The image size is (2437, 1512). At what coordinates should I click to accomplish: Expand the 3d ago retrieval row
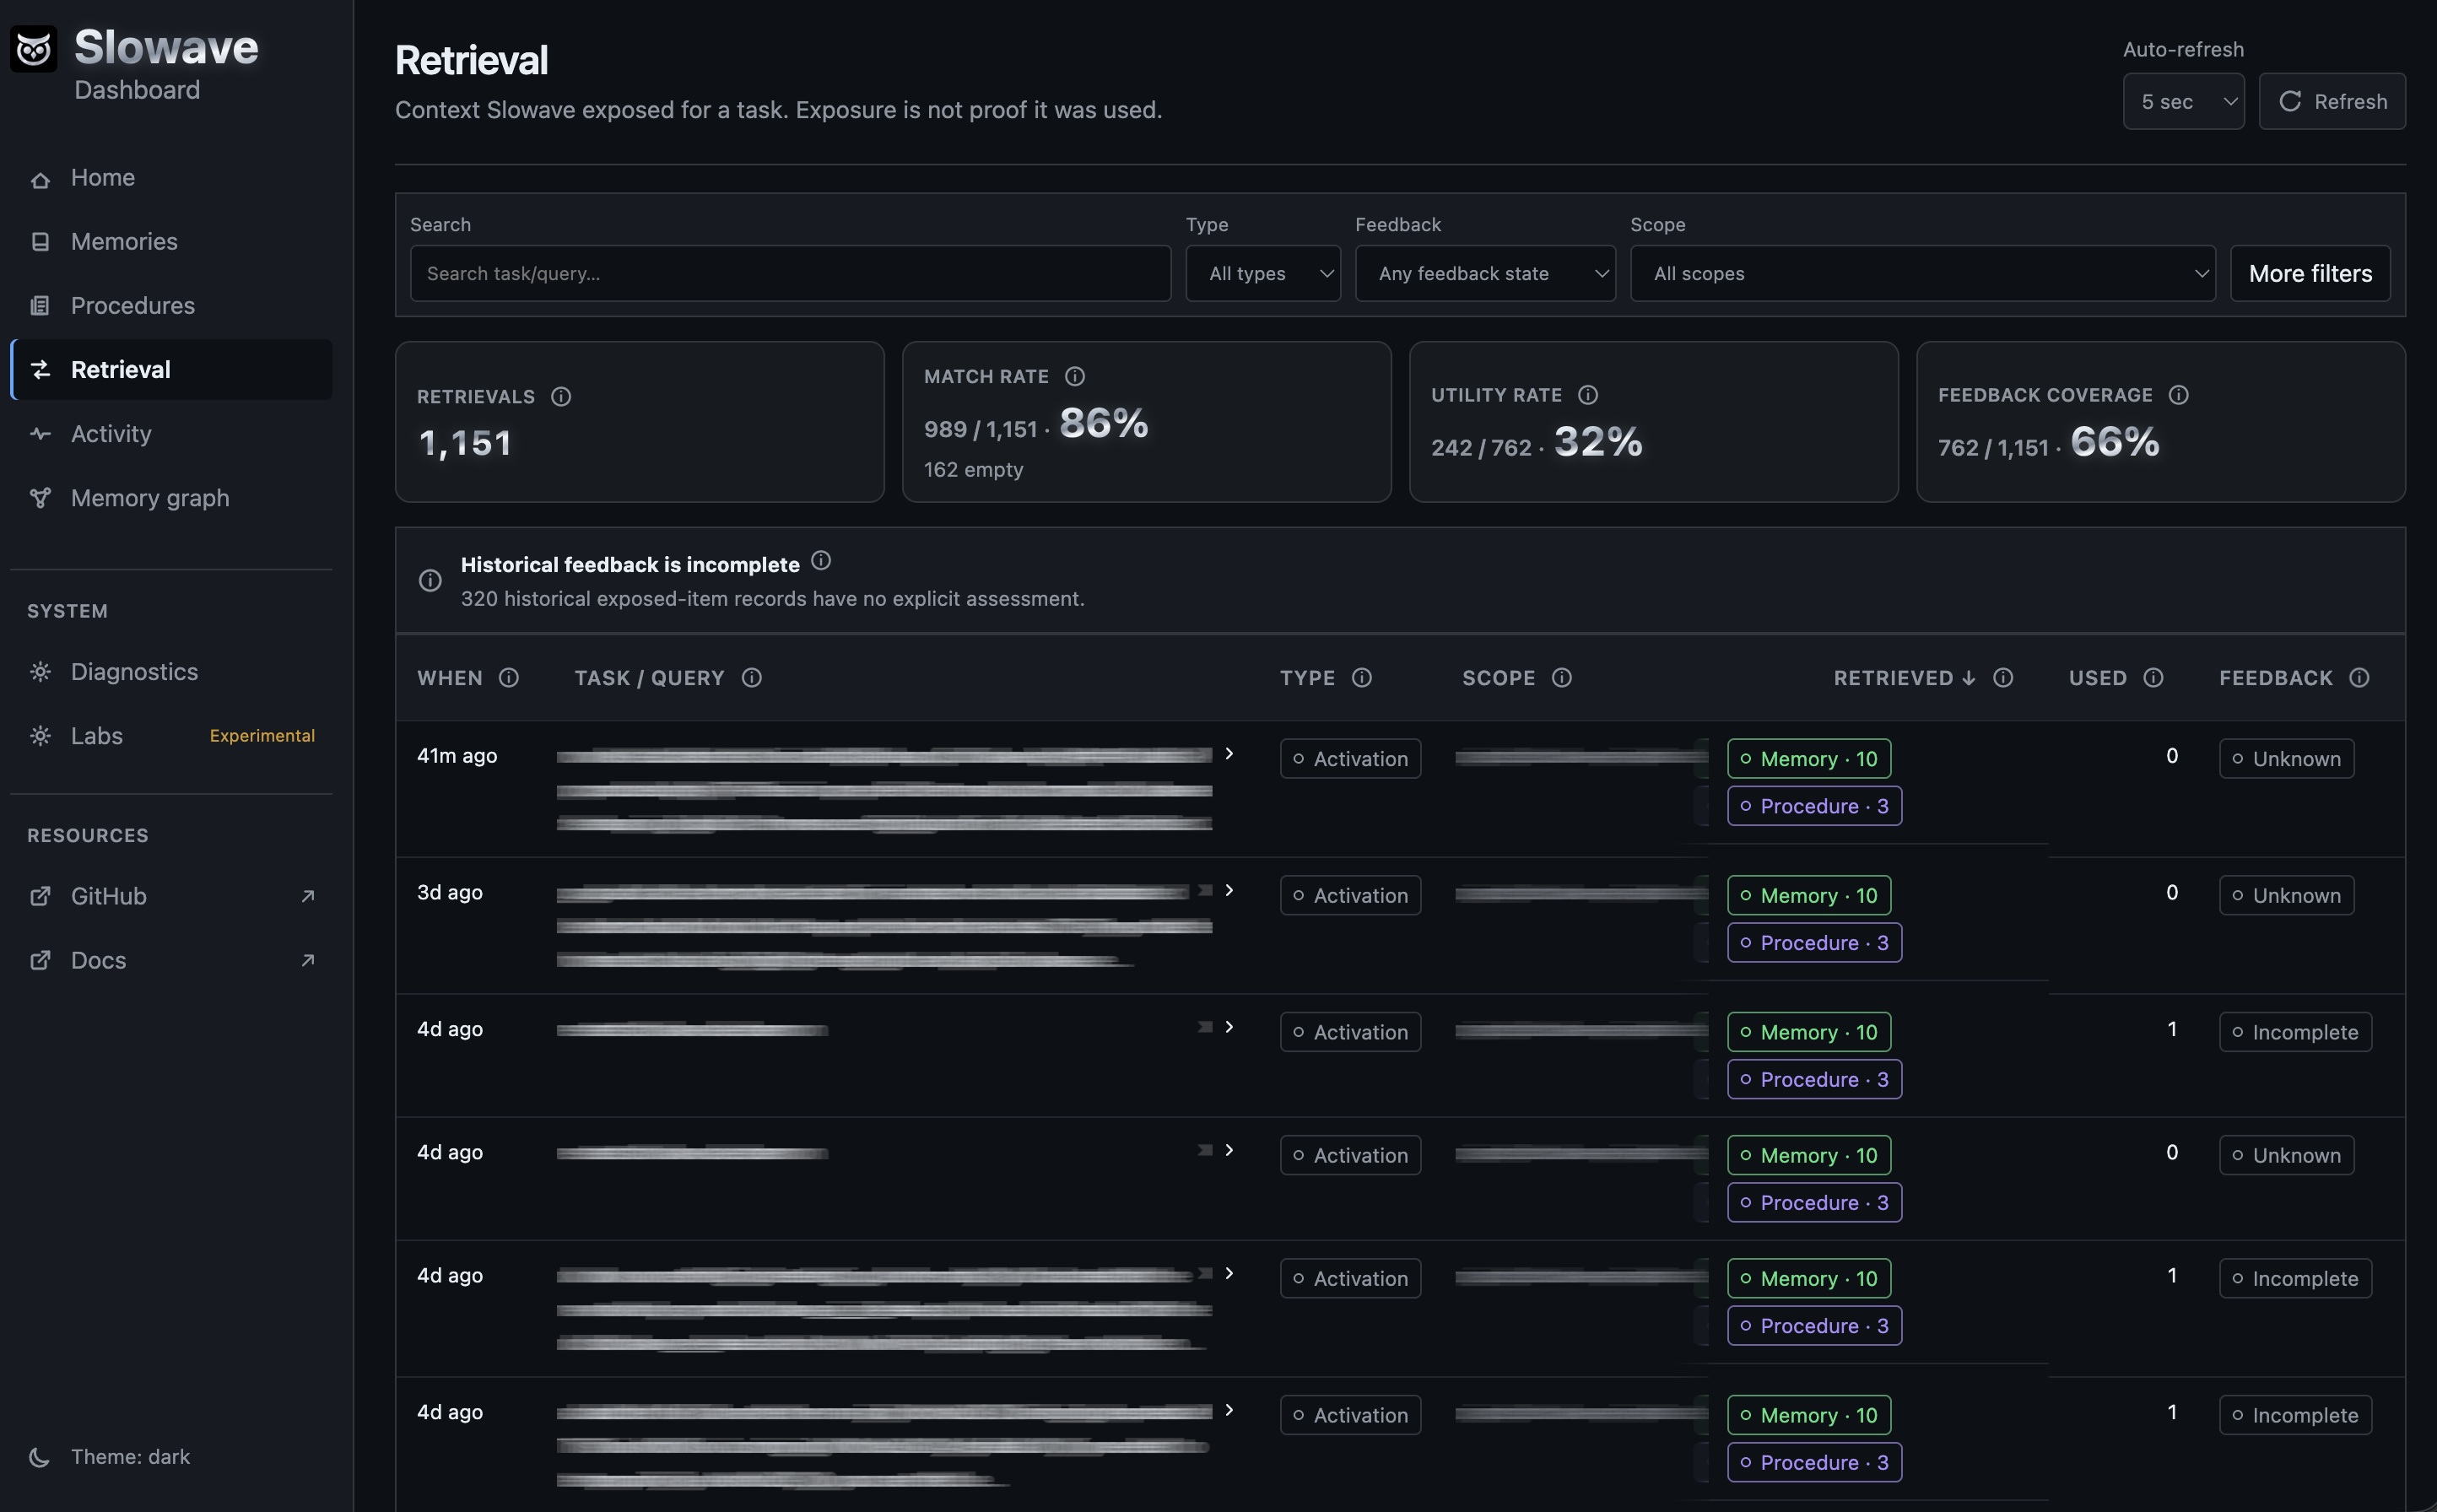pyautogui.click(x=1229, y=890)
